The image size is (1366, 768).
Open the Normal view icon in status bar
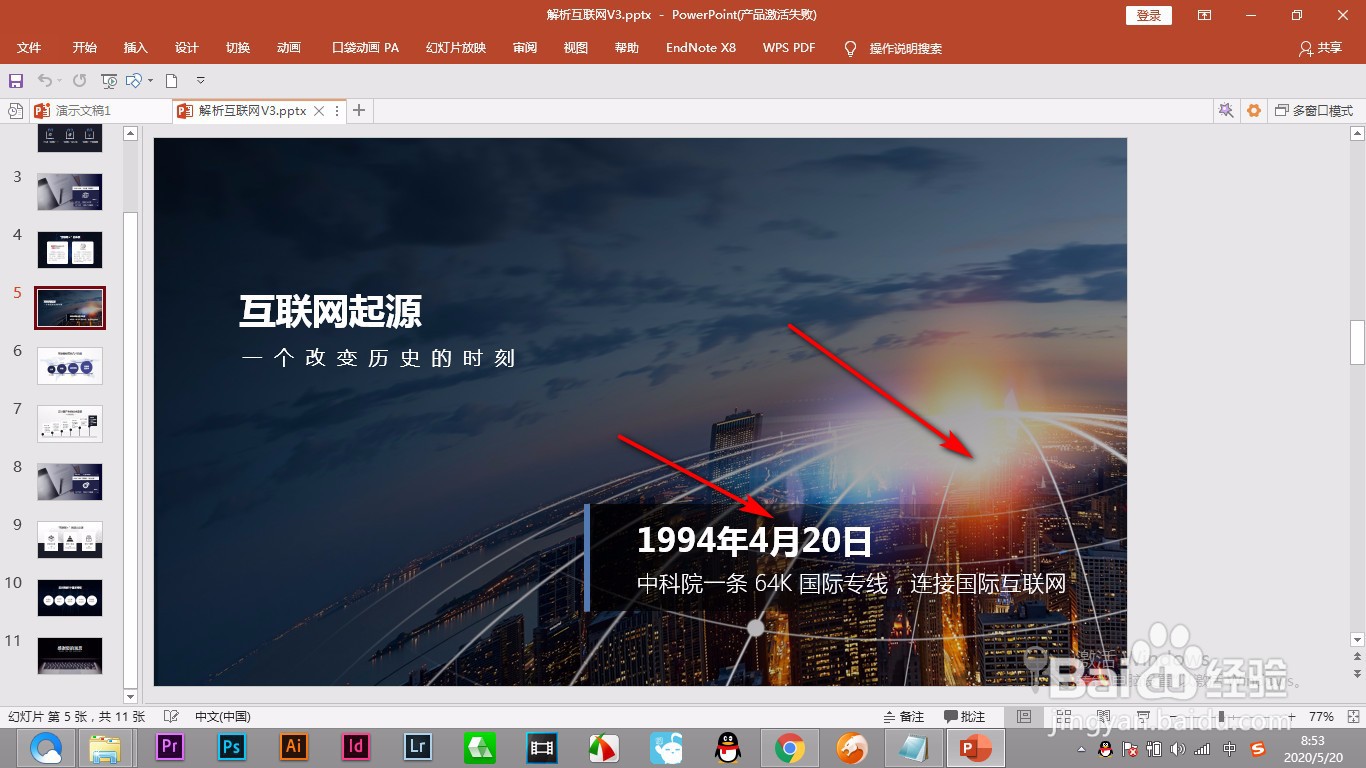coord(1023,716)
